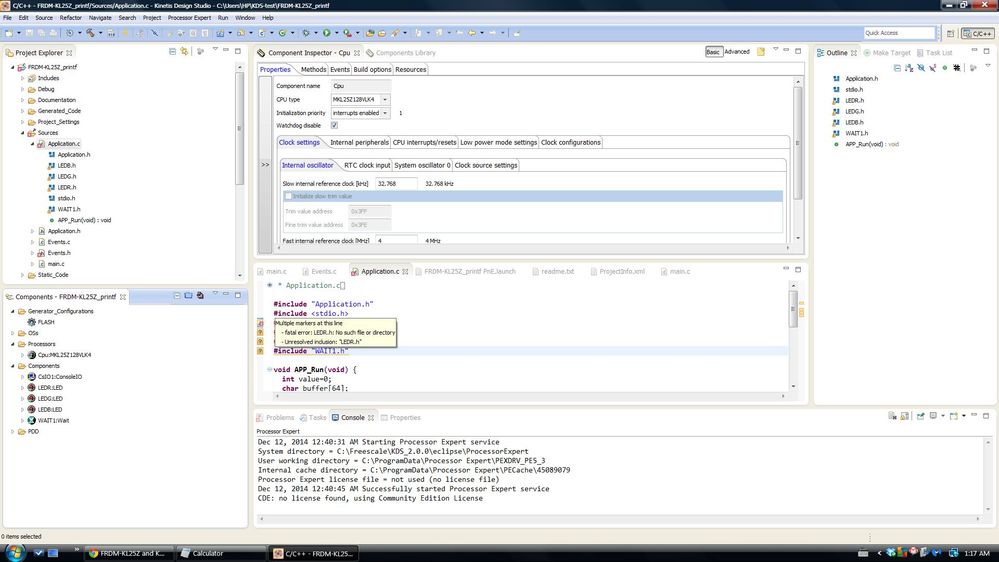999x562 pixels.
Task: Click the green dot filter icon in Outline
Action: pos(945,68)
